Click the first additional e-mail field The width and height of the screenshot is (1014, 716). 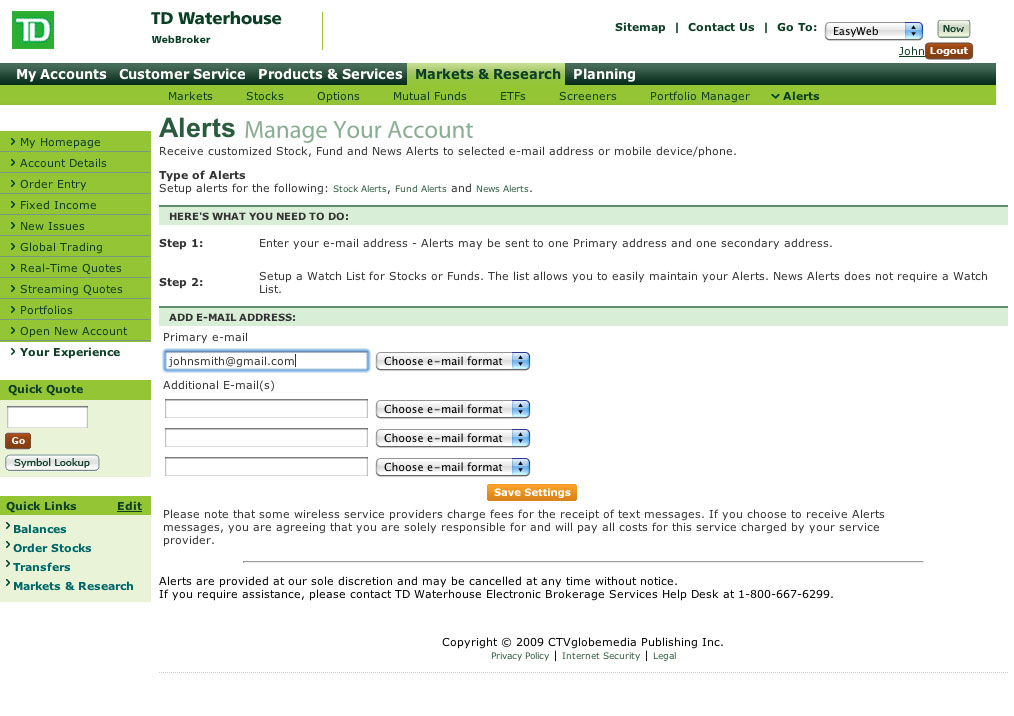(266, 409)
